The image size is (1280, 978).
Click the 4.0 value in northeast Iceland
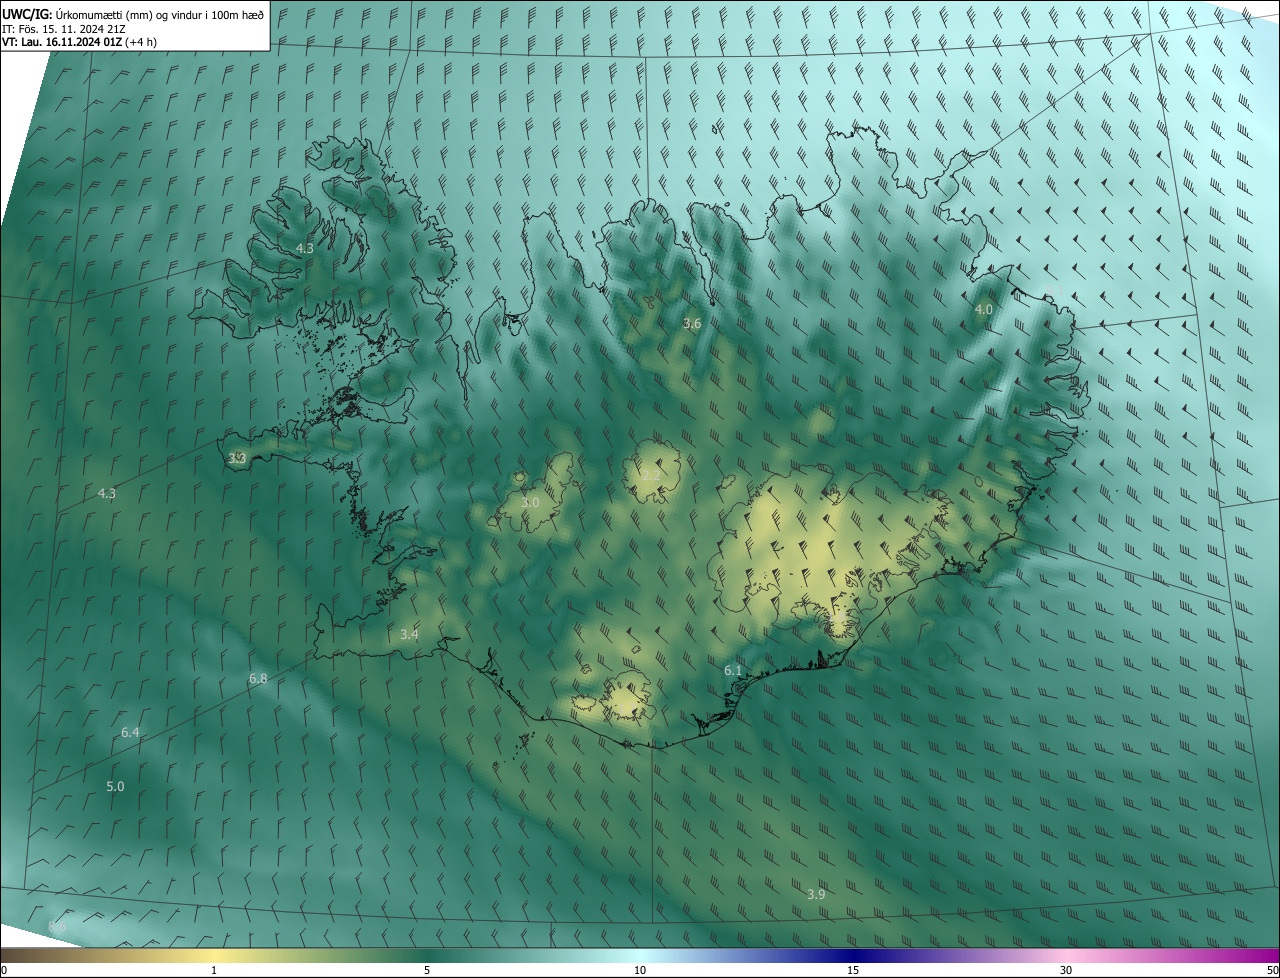point(984,310)
